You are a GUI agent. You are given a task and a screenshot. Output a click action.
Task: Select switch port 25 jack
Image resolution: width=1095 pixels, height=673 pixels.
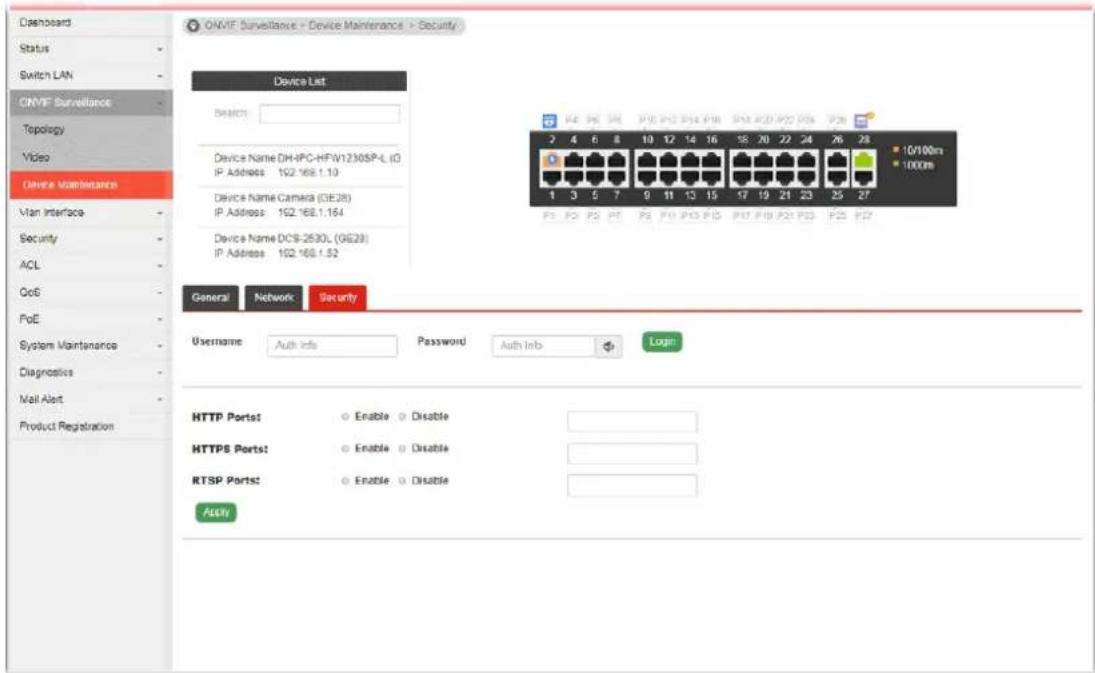pos(837,178)
